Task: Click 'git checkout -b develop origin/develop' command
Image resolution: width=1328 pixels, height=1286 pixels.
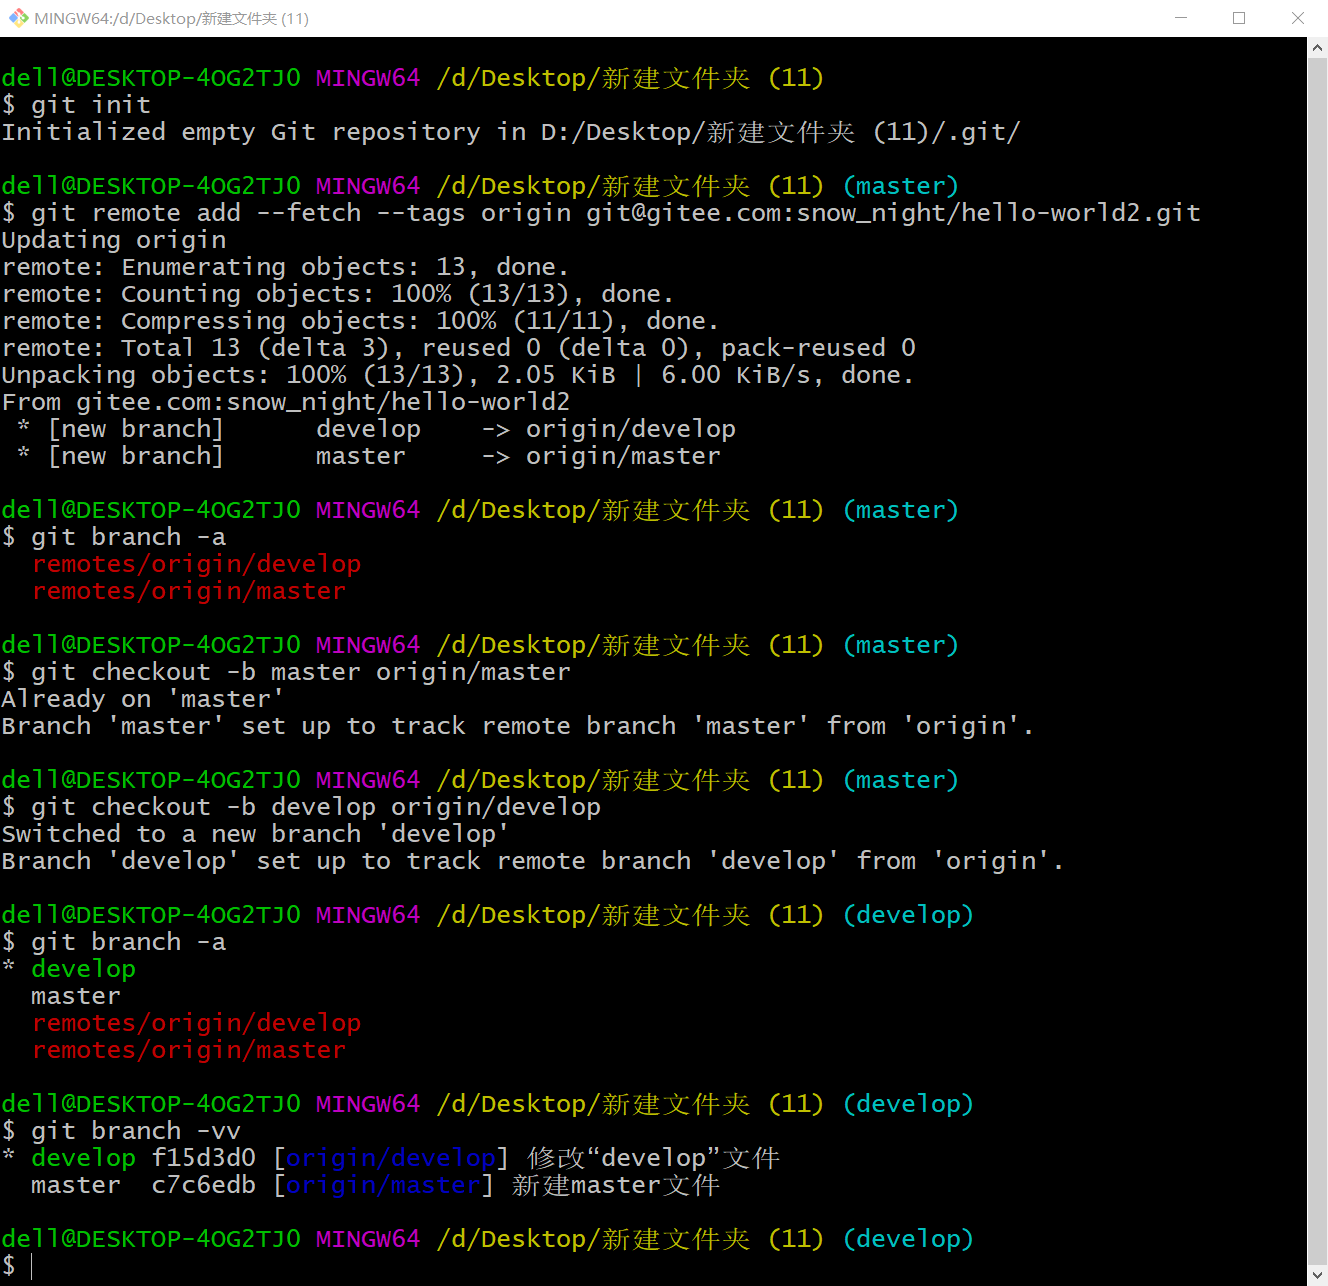Action: click(301, 807)
